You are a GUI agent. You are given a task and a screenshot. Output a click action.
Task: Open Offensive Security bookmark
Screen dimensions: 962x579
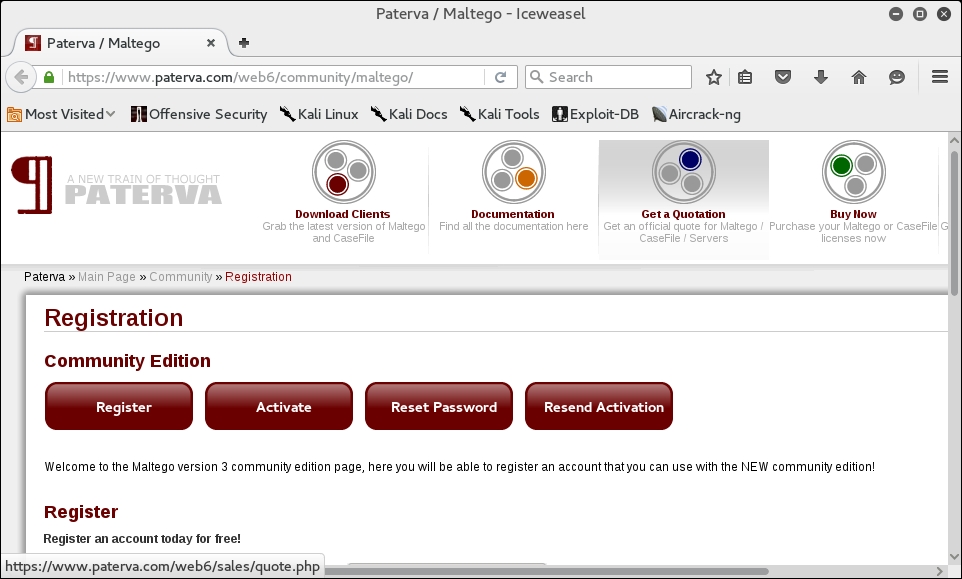coord(199,114)
